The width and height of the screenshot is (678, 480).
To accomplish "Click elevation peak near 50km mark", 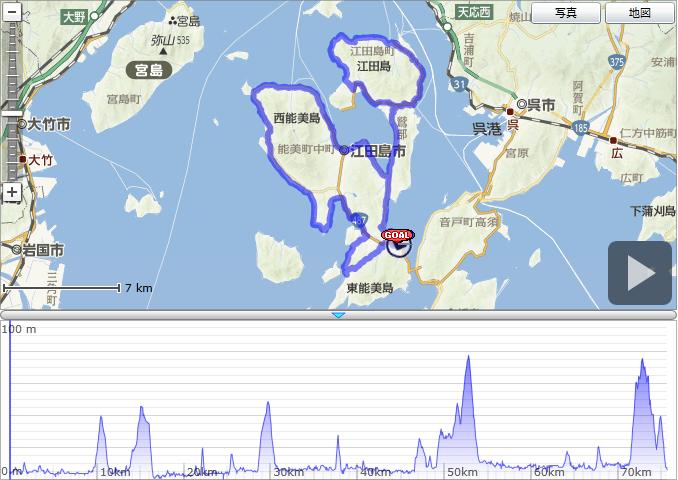I will coord(467,358).
